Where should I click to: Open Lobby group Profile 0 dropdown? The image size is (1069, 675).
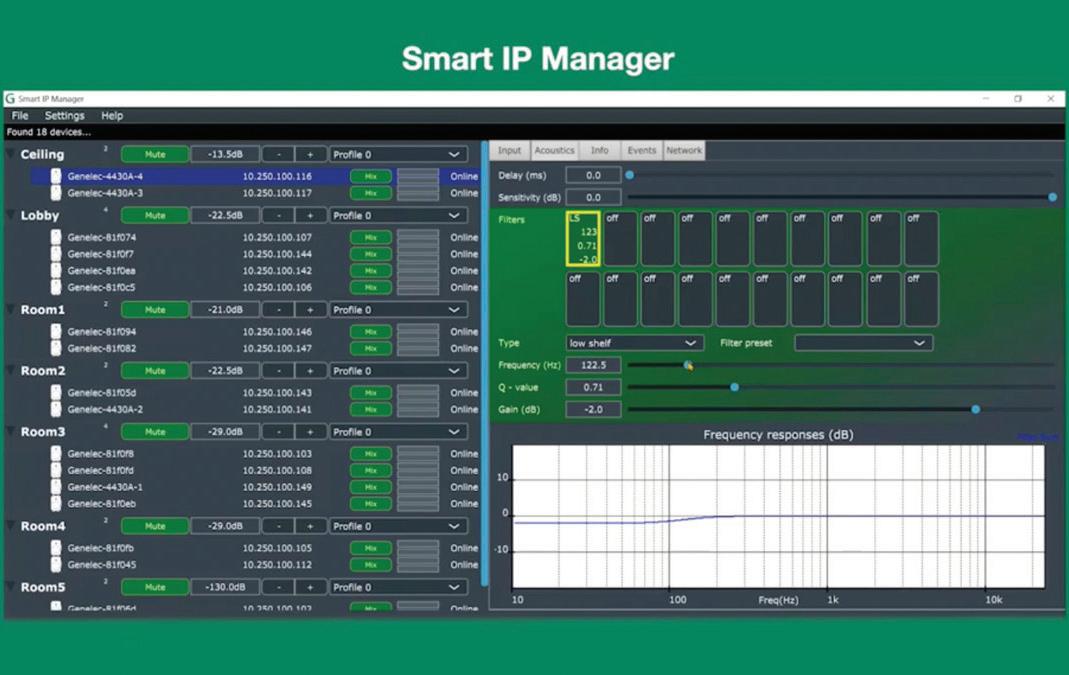coord(399,215)
